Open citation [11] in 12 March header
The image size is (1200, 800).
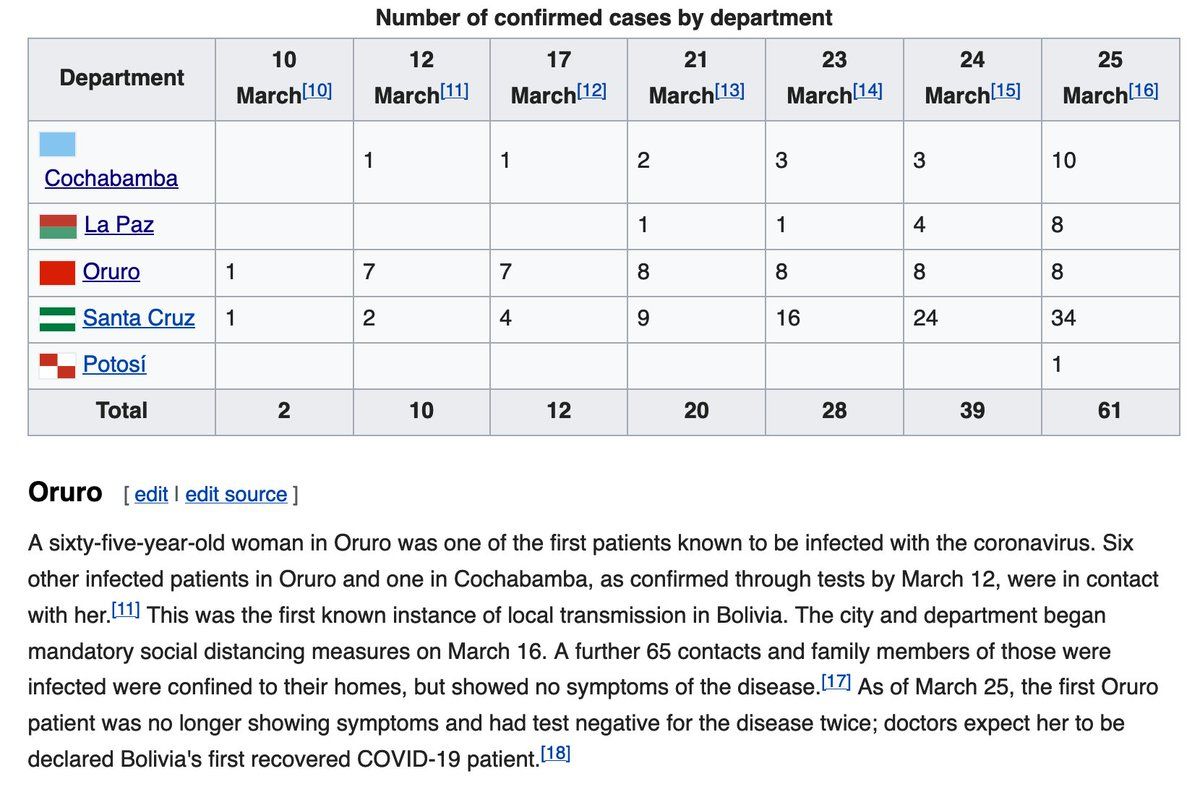pos(454,91)
